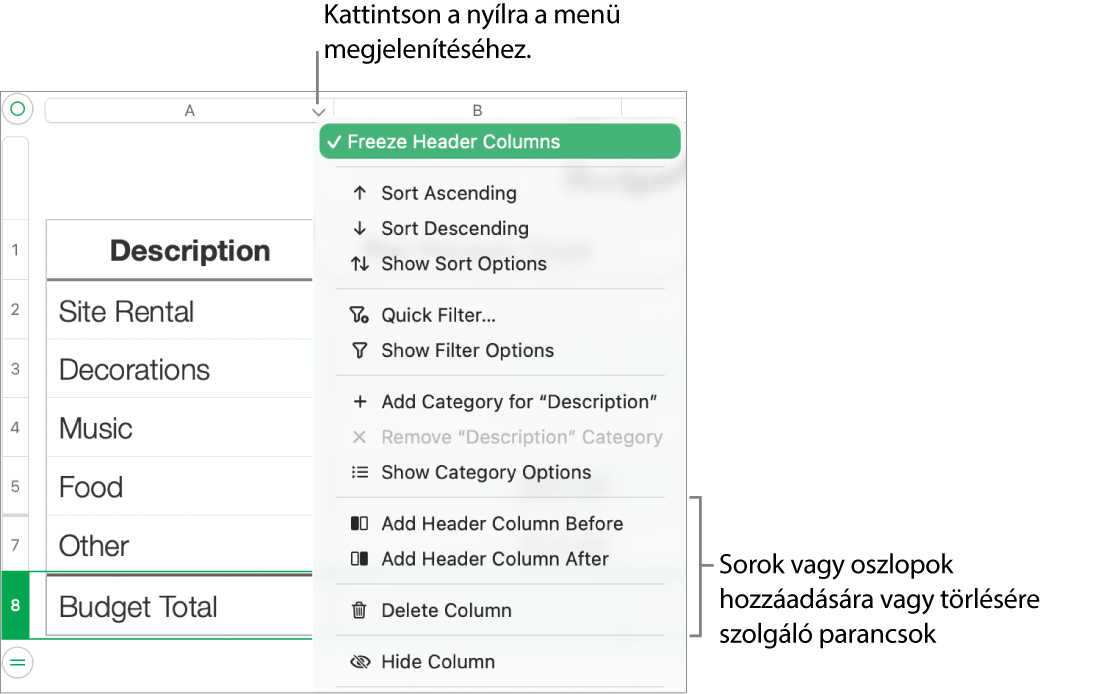Image resolution: width=1103 pixels, height=694 pixels.
Task: Click the table select handle circle
Action: [x=17, y=109]
